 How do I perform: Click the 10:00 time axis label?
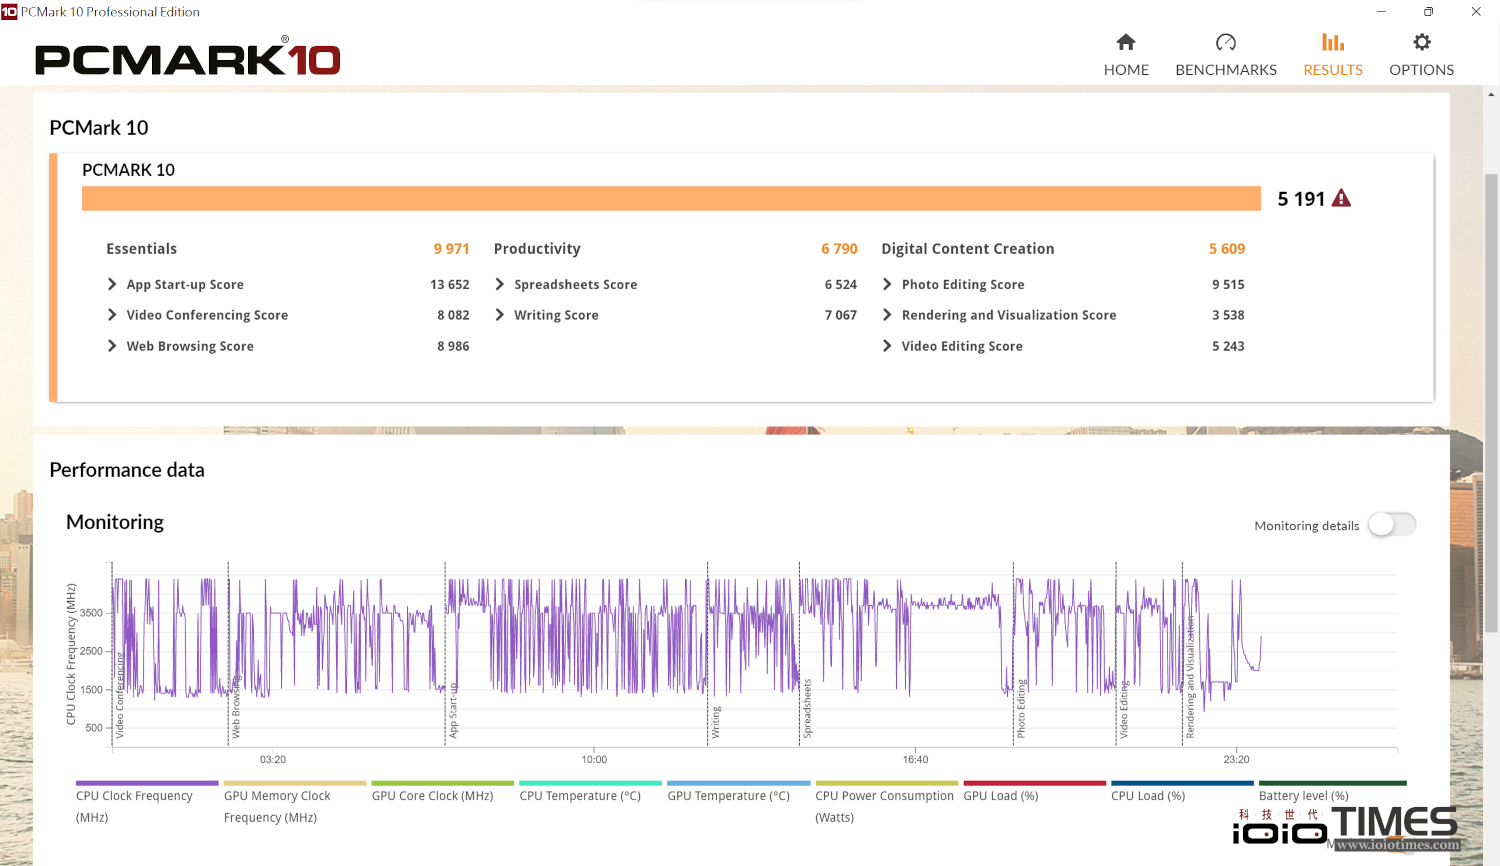point(594,760)
